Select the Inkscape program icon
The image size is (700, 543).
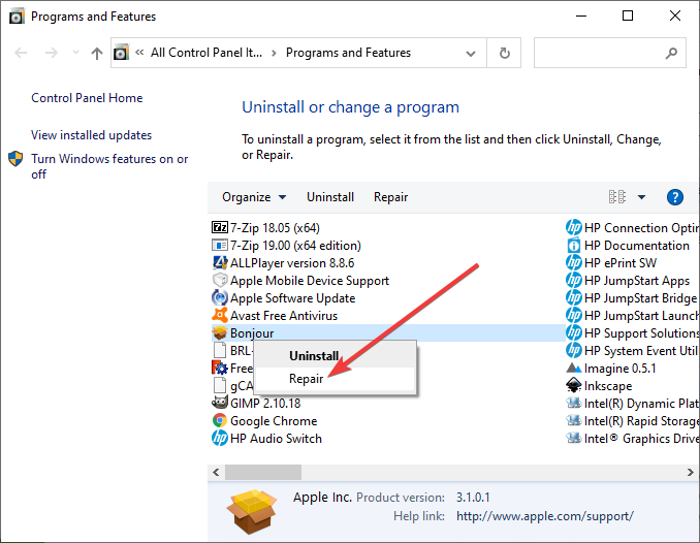[x=574, y=386]
